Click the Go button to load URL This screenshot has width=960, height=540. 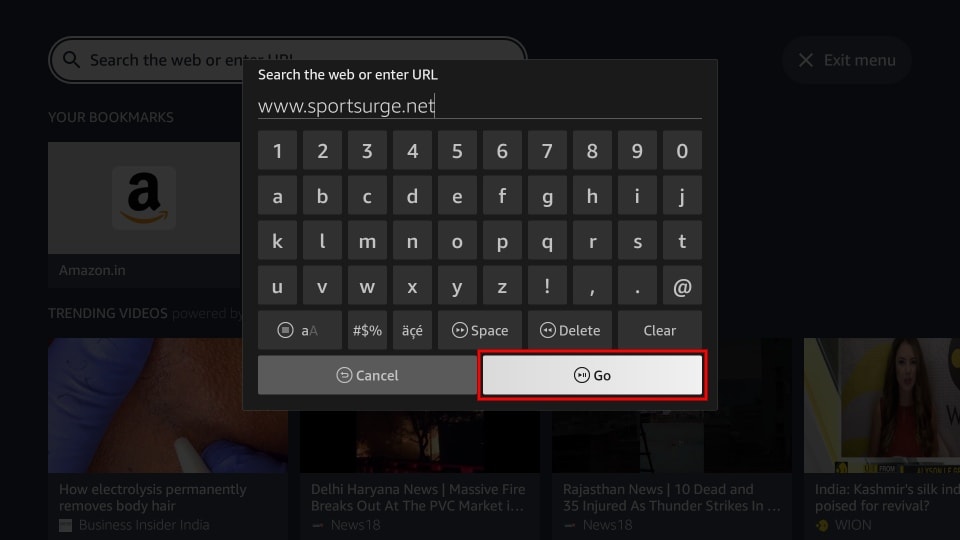tap(592, 375)
